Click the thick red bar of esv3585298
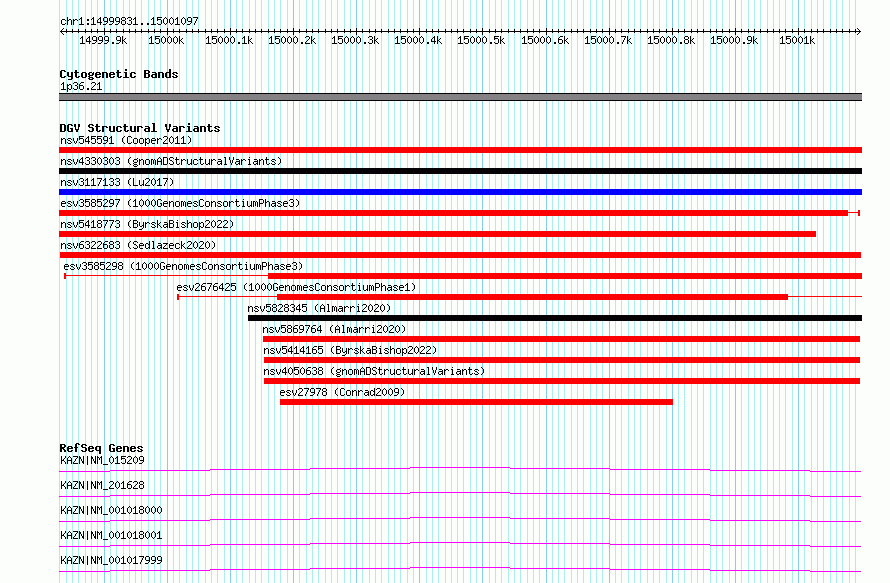The image size is (890, 583). (x=565, y=276)
